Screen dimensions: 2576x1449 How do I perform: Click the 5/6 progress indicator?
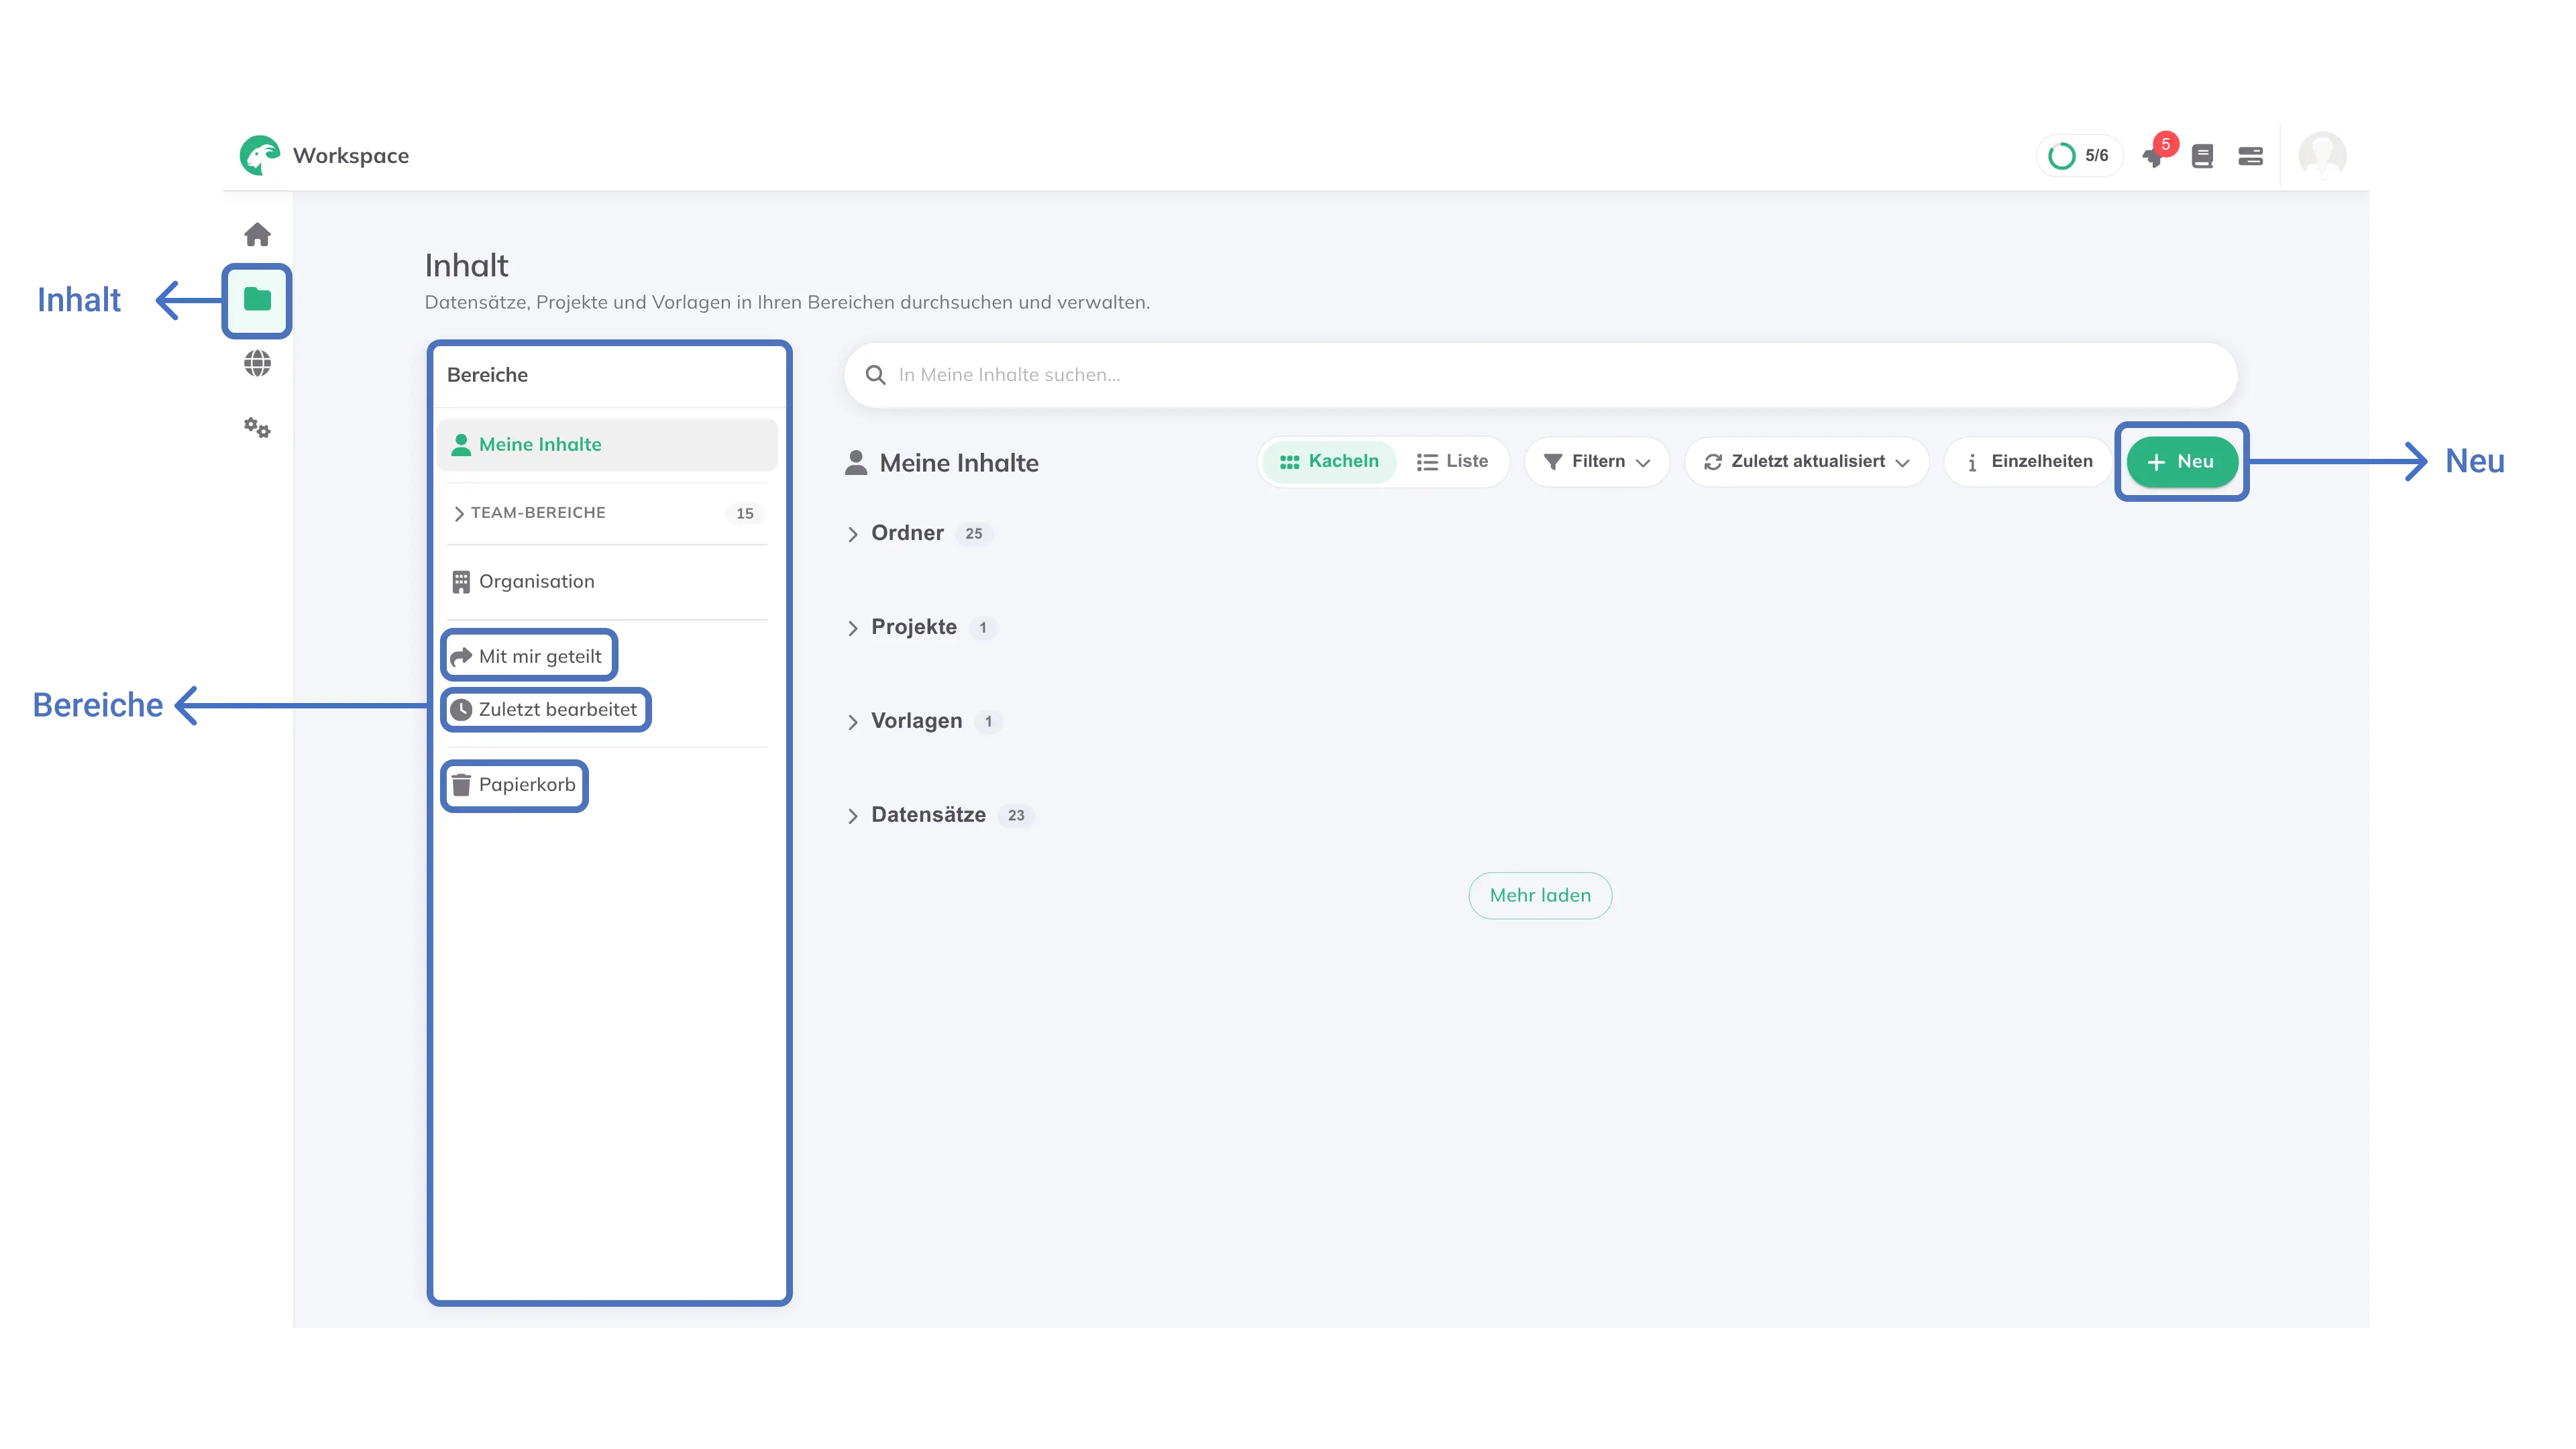pyautogui.click(x=2079, y=156)
